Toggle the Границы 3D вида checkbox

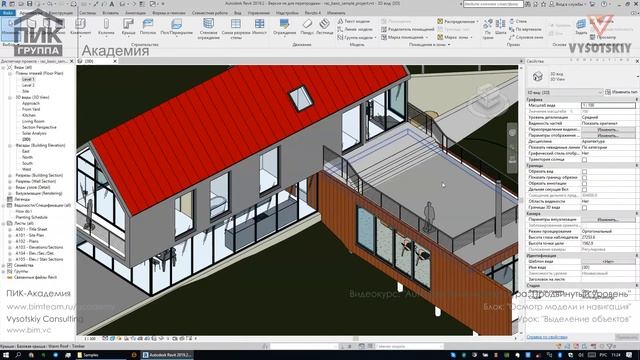pos(584,207)
